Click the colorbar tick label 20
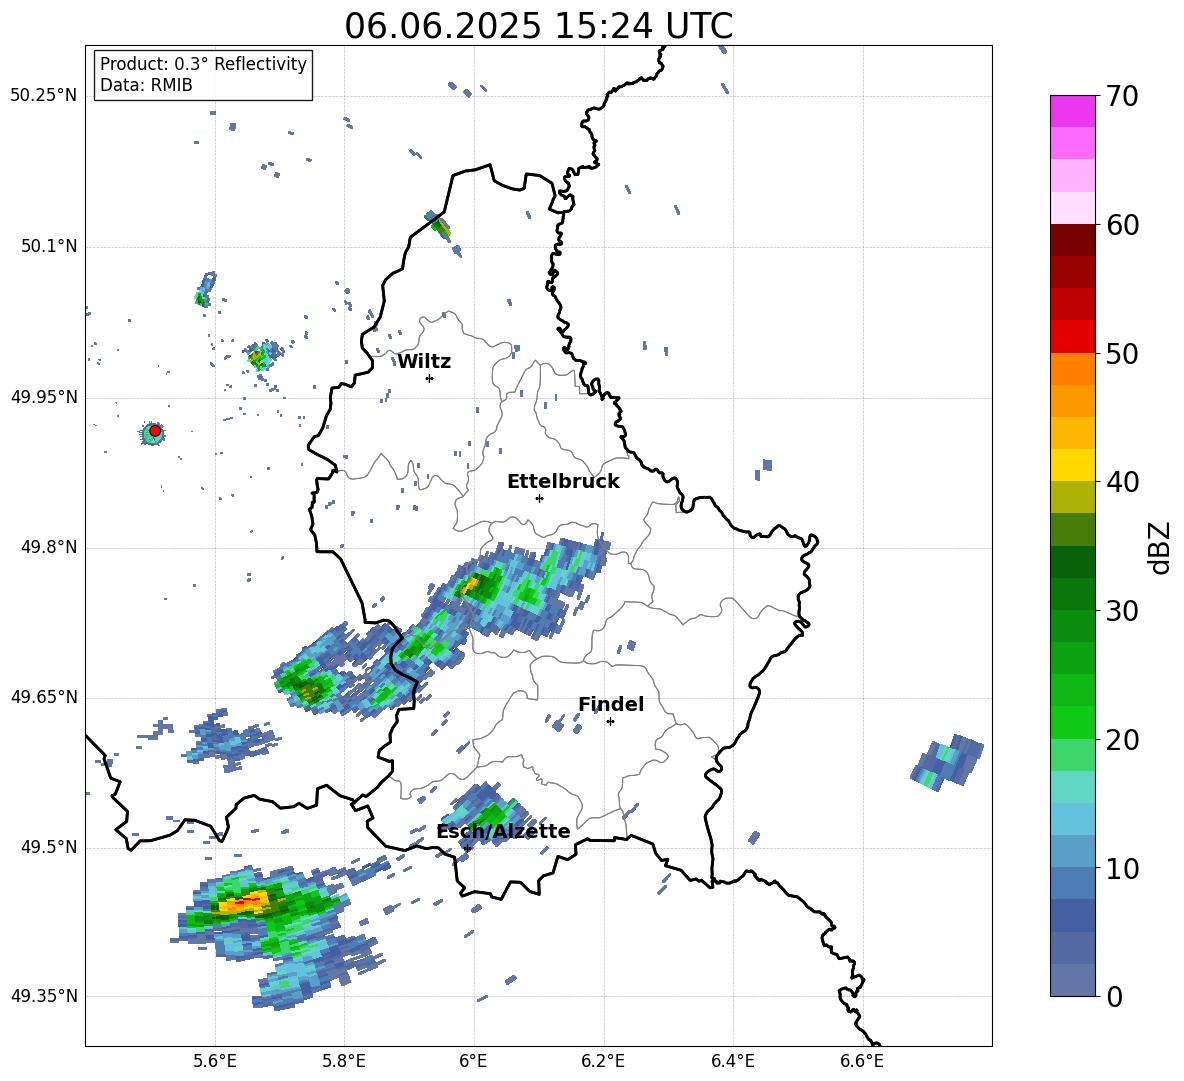The image size is (1184, 1081). (1123, 739)
